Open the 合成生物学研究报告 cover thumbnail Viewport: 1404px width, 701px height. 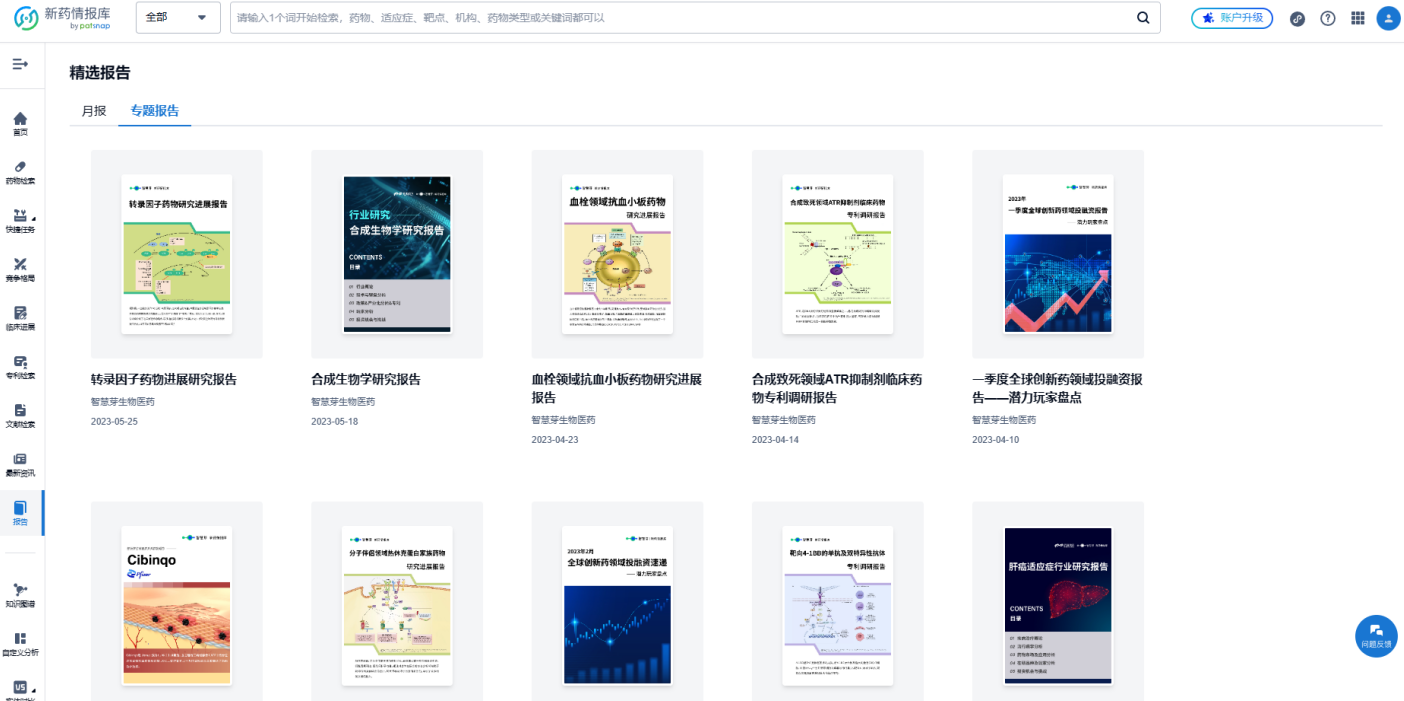pyautogui.click(x=397, y=254)
